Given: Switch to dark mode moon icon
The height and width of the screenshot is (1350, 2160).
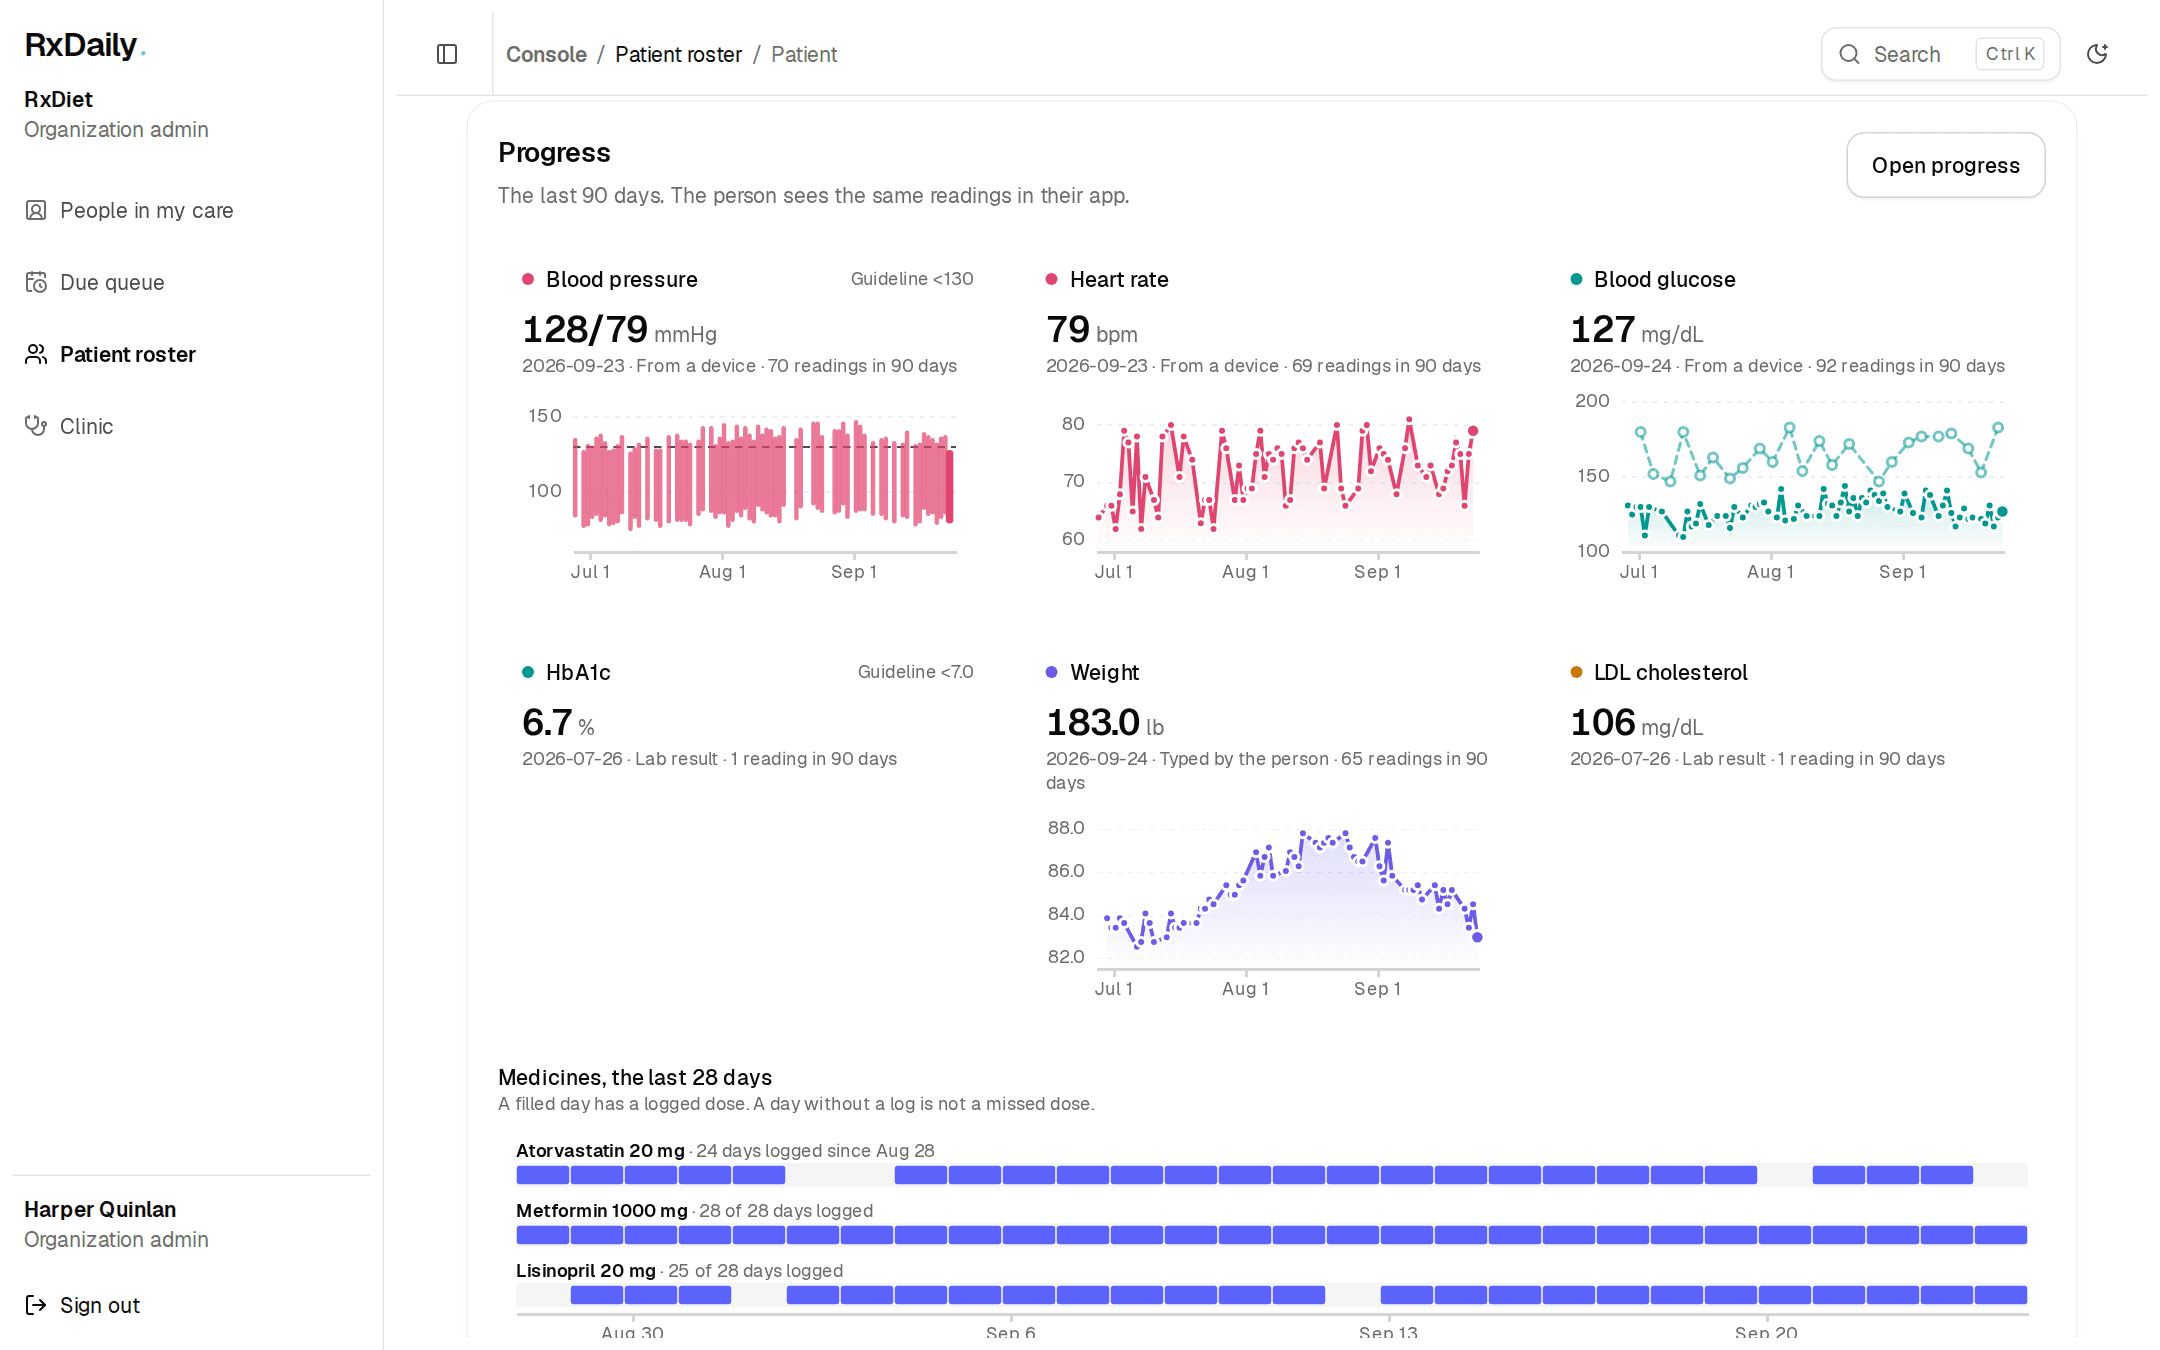Looking at the screenshot, I should [x=2097, y=54].
